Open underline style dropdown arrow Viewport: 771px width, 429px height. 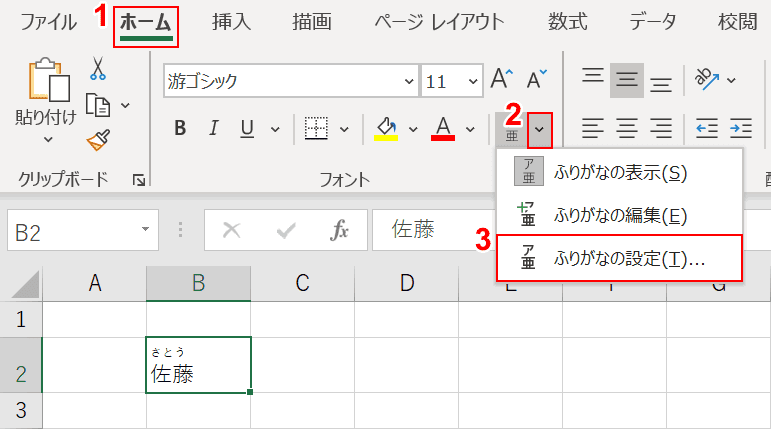pyautogui.click(x=275, y=129)
